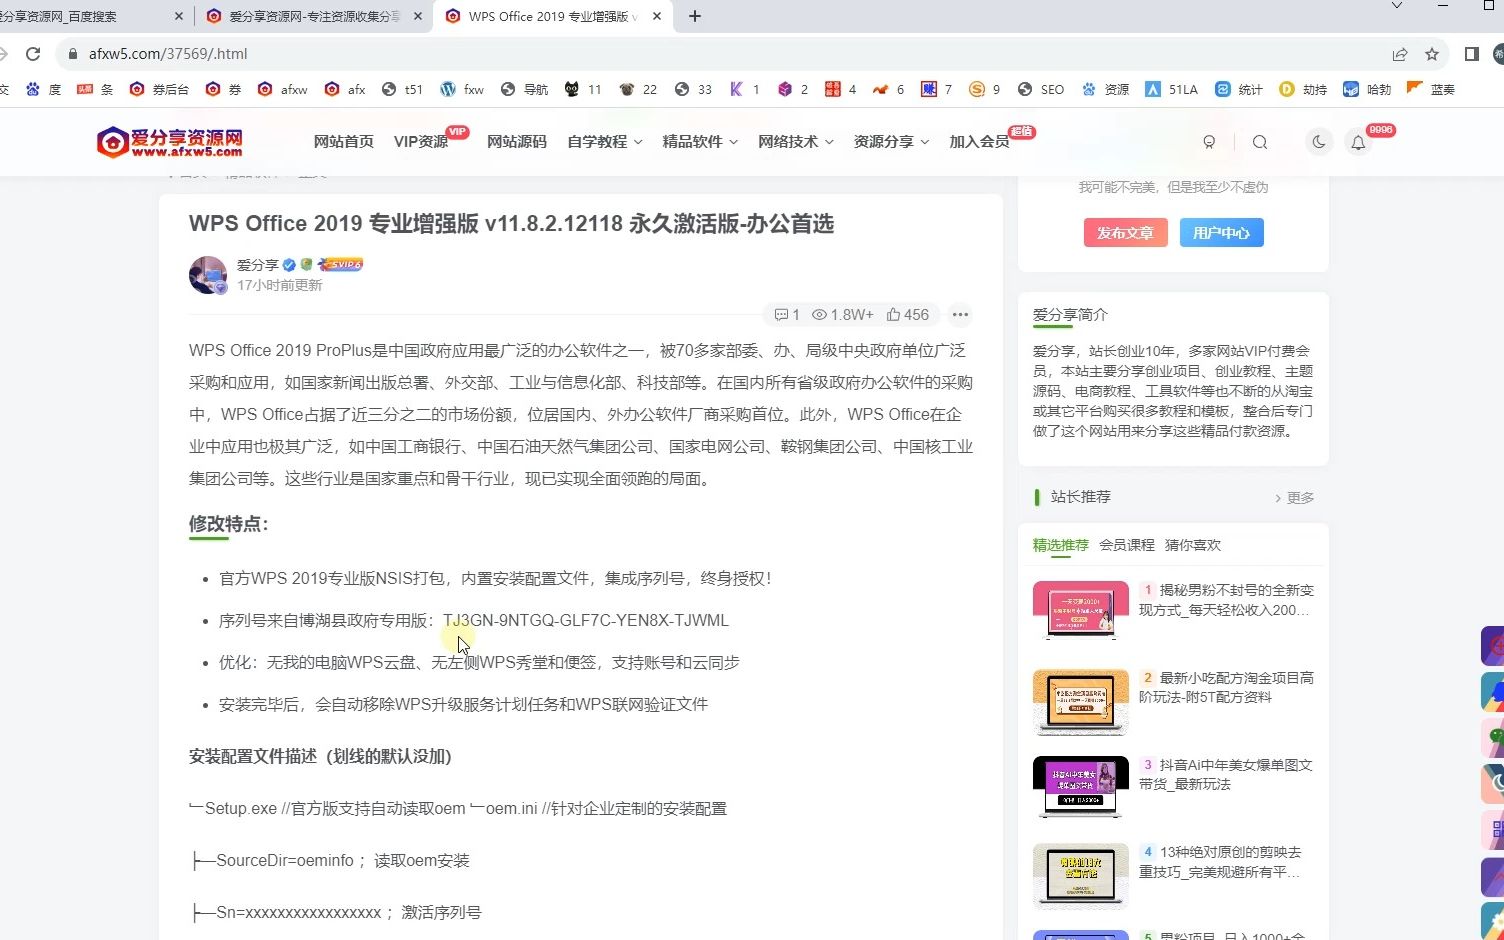Expand the 网络技术 dropdown menu
This screenshot has width=1504, height=940.
795,142
